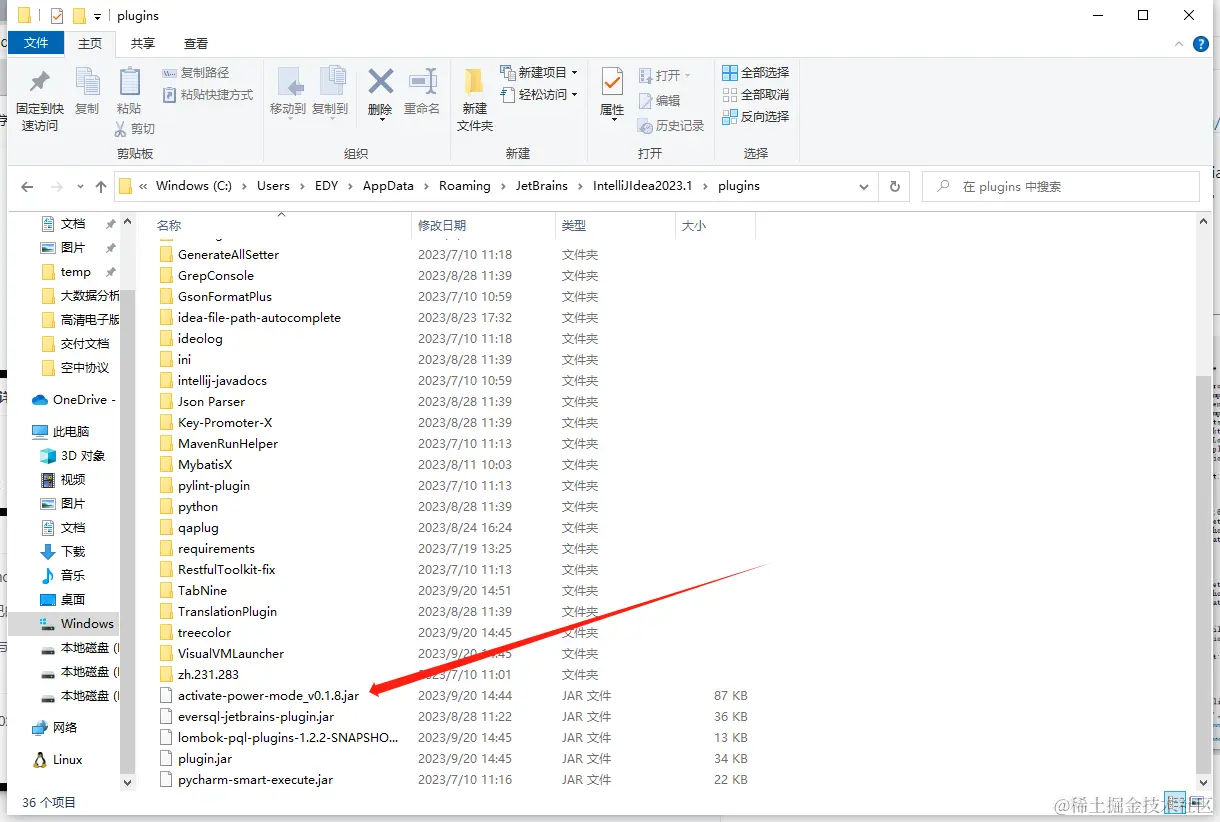Open the recent locations dropdown arrow
This screenshot has width=1220, height=822.
click(79, 187)
